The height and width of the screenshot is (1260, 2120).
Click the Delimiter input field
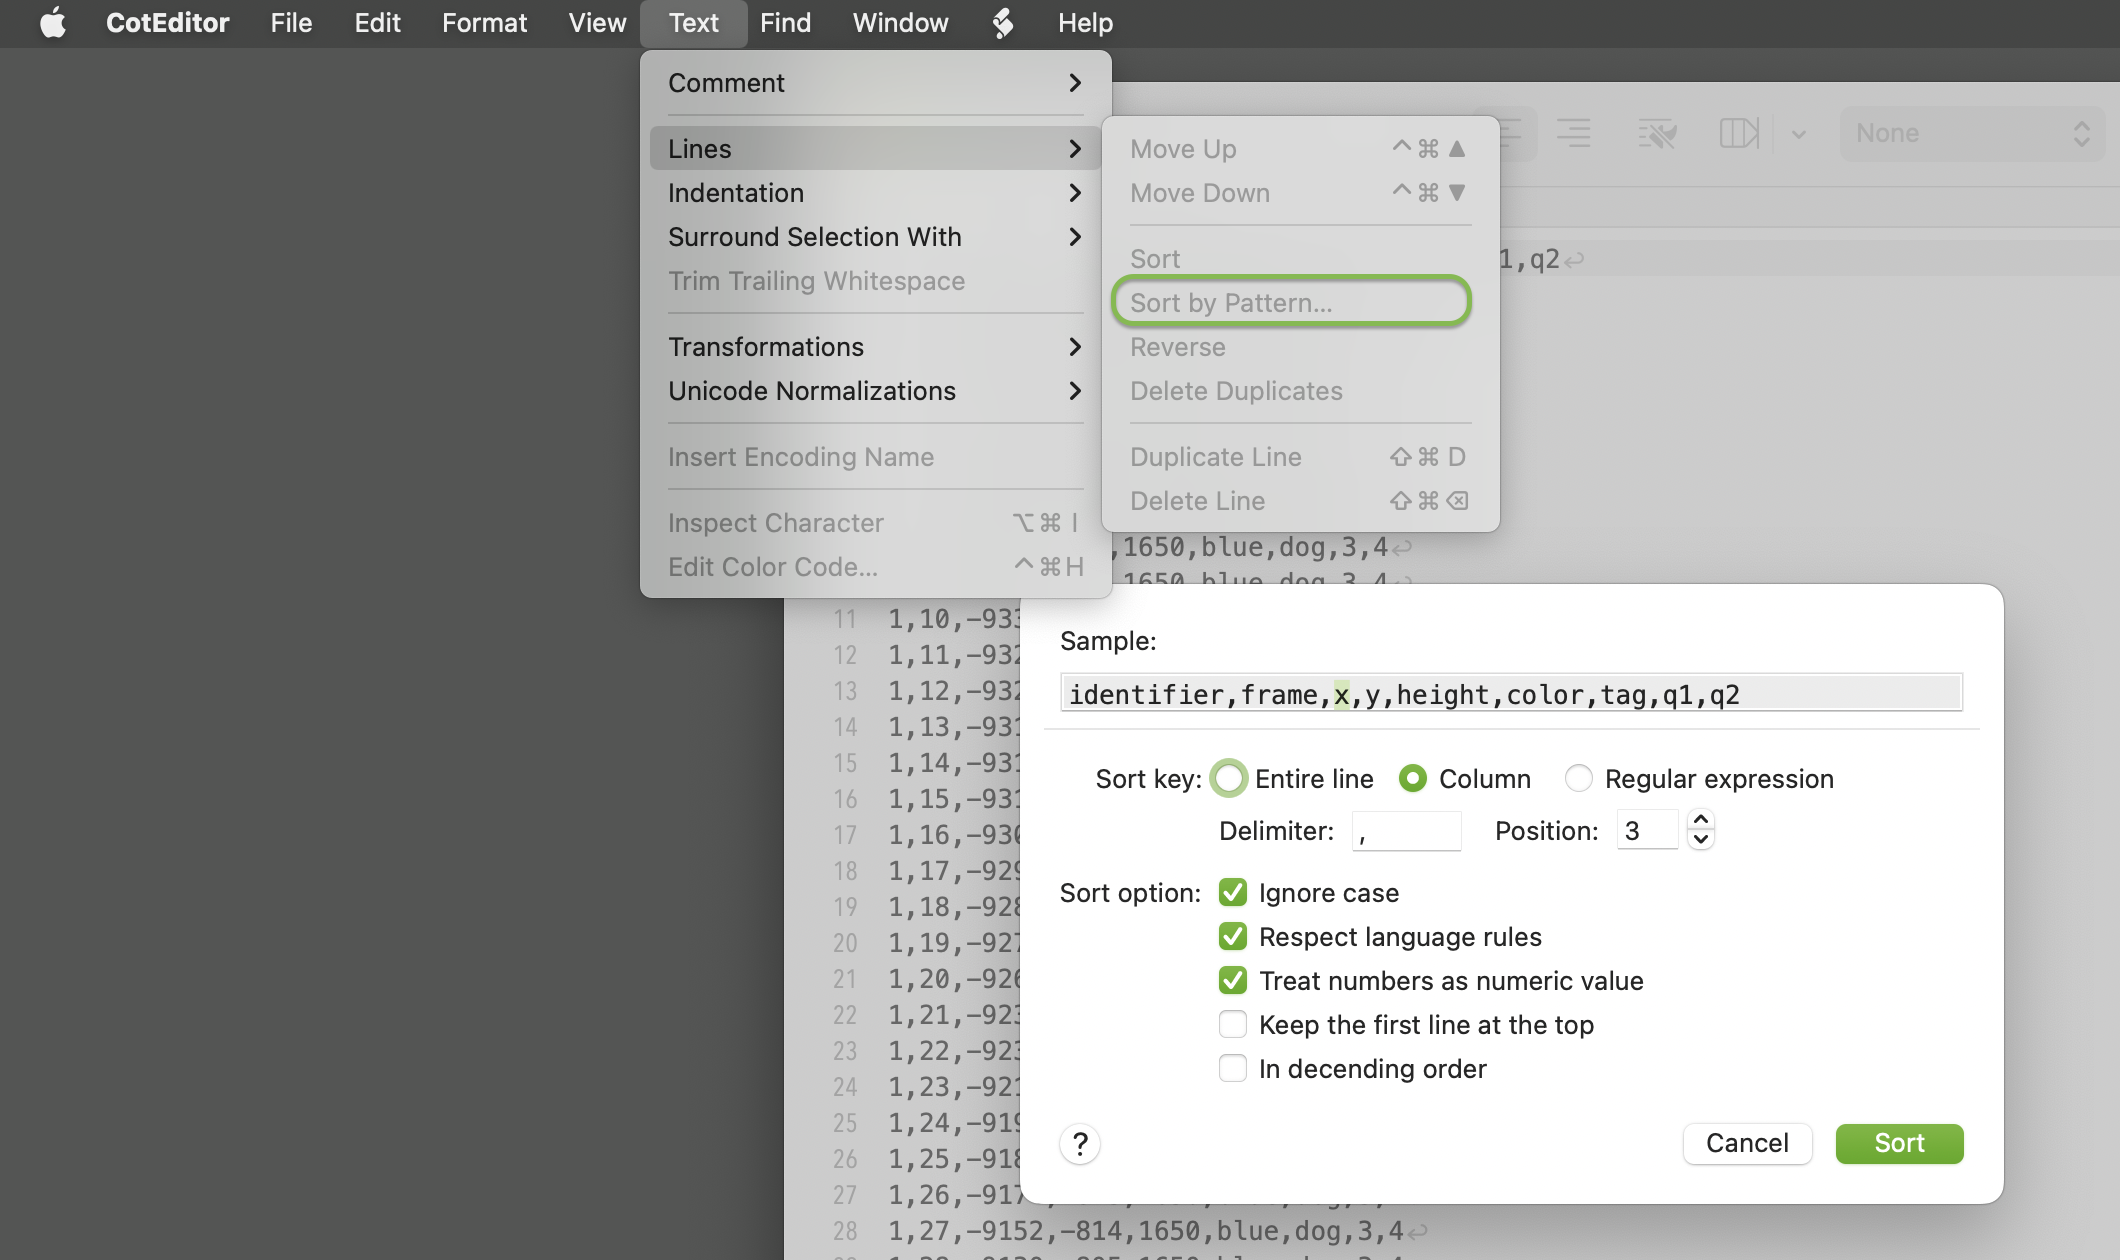pyautogui.click(x=1407, y=830)
